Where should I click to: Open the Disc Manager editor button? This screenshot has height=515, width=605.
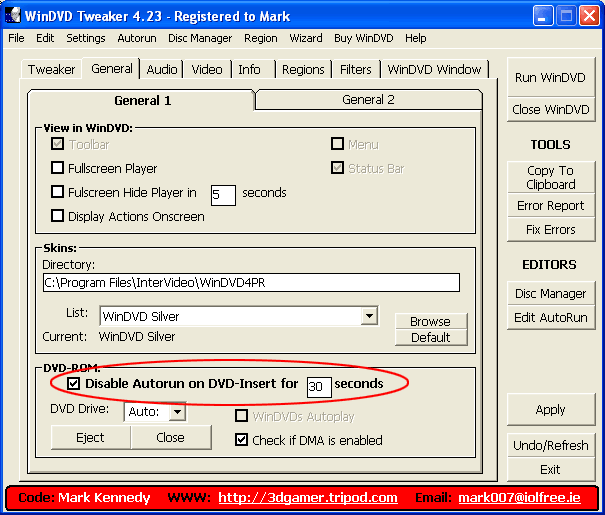tap(550, 294)
